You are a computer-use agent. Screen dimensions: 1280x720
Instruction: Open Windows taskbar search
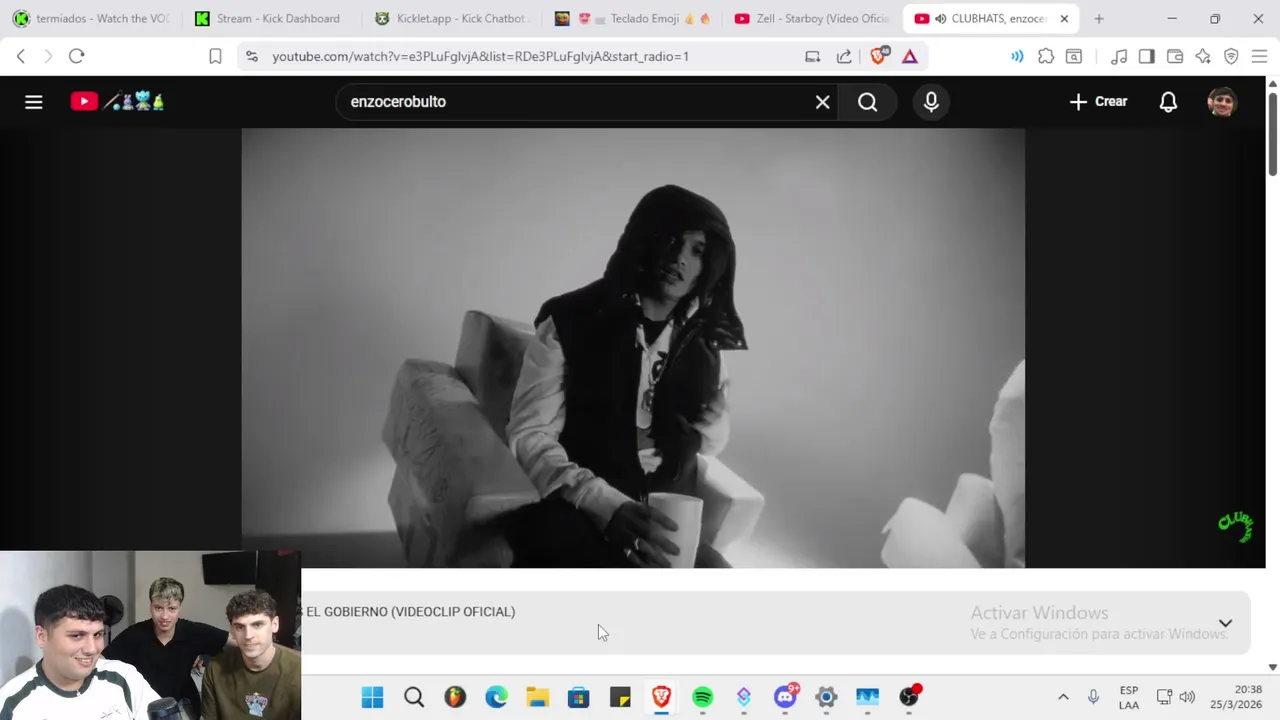[413, 697]
